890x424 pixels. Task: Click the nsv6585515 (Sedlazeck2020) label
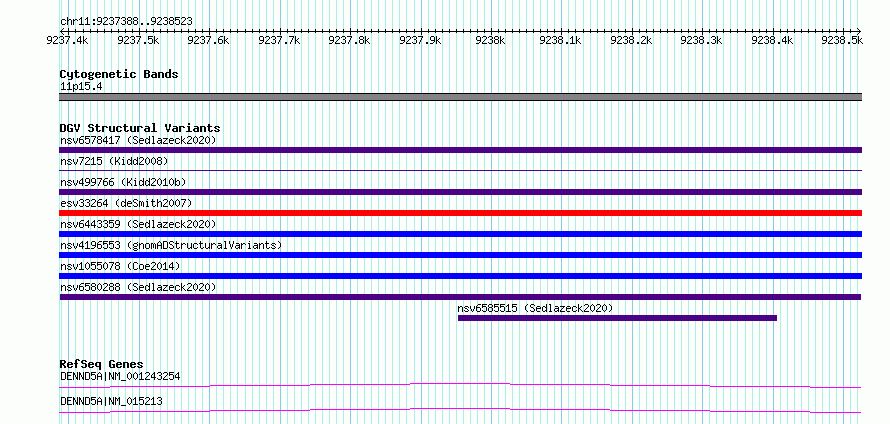pyautogui.click(x=535, y=308)
